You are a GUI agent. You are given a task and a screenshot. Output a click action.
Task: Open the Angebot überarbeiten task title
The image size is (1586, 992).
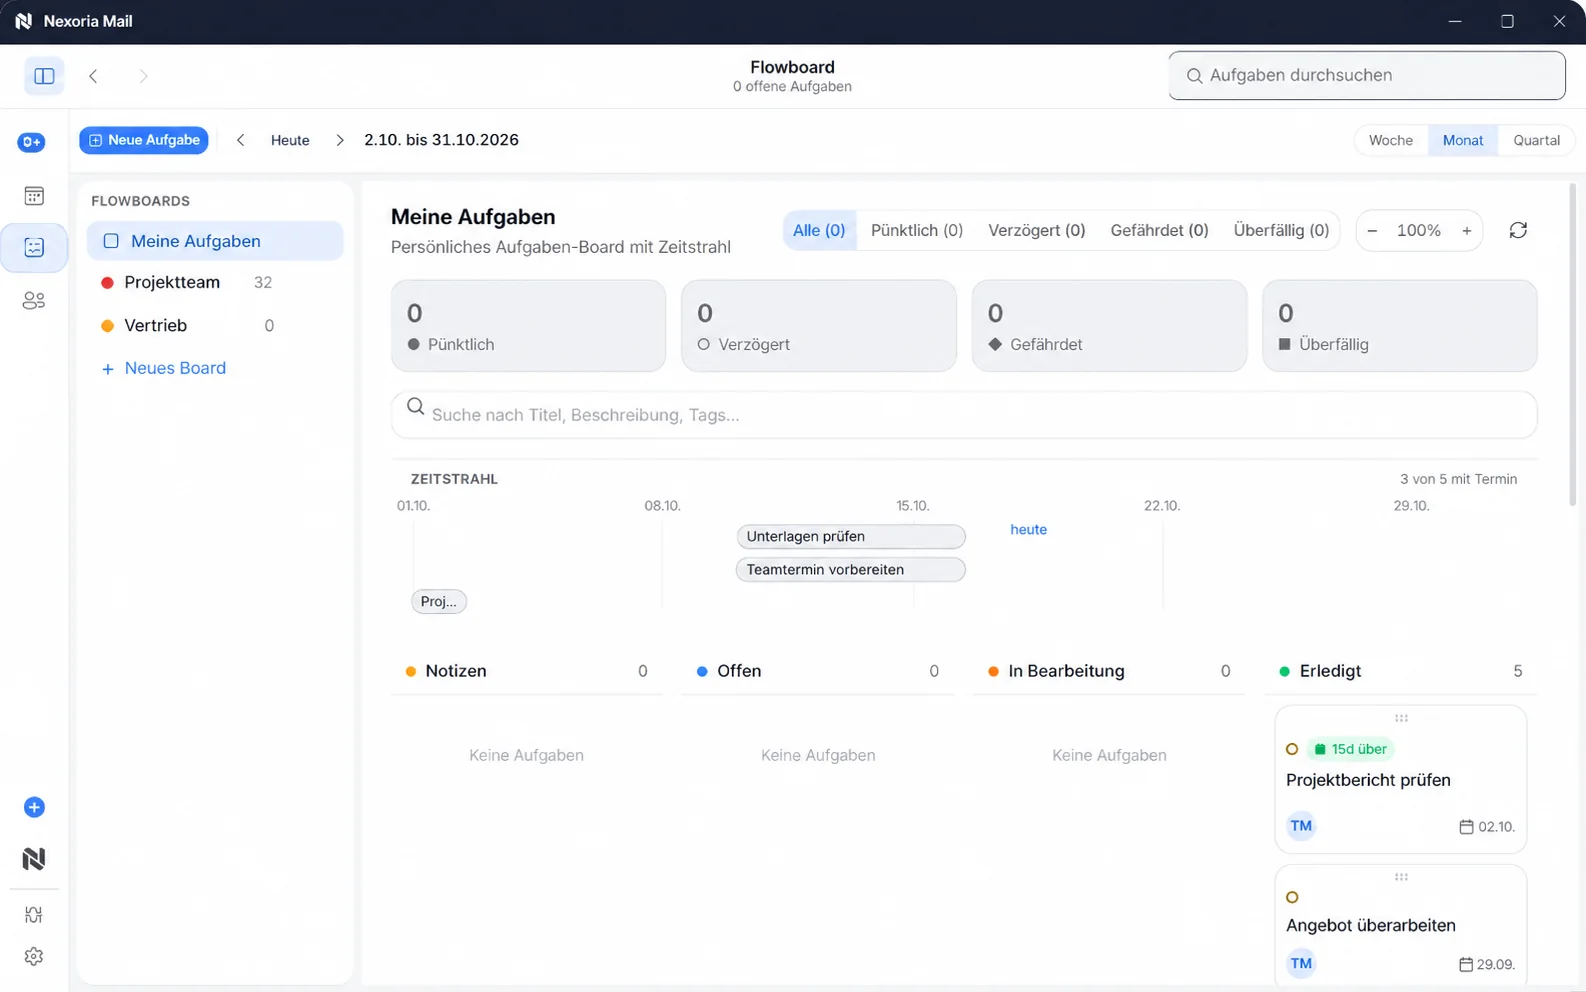1370,925
